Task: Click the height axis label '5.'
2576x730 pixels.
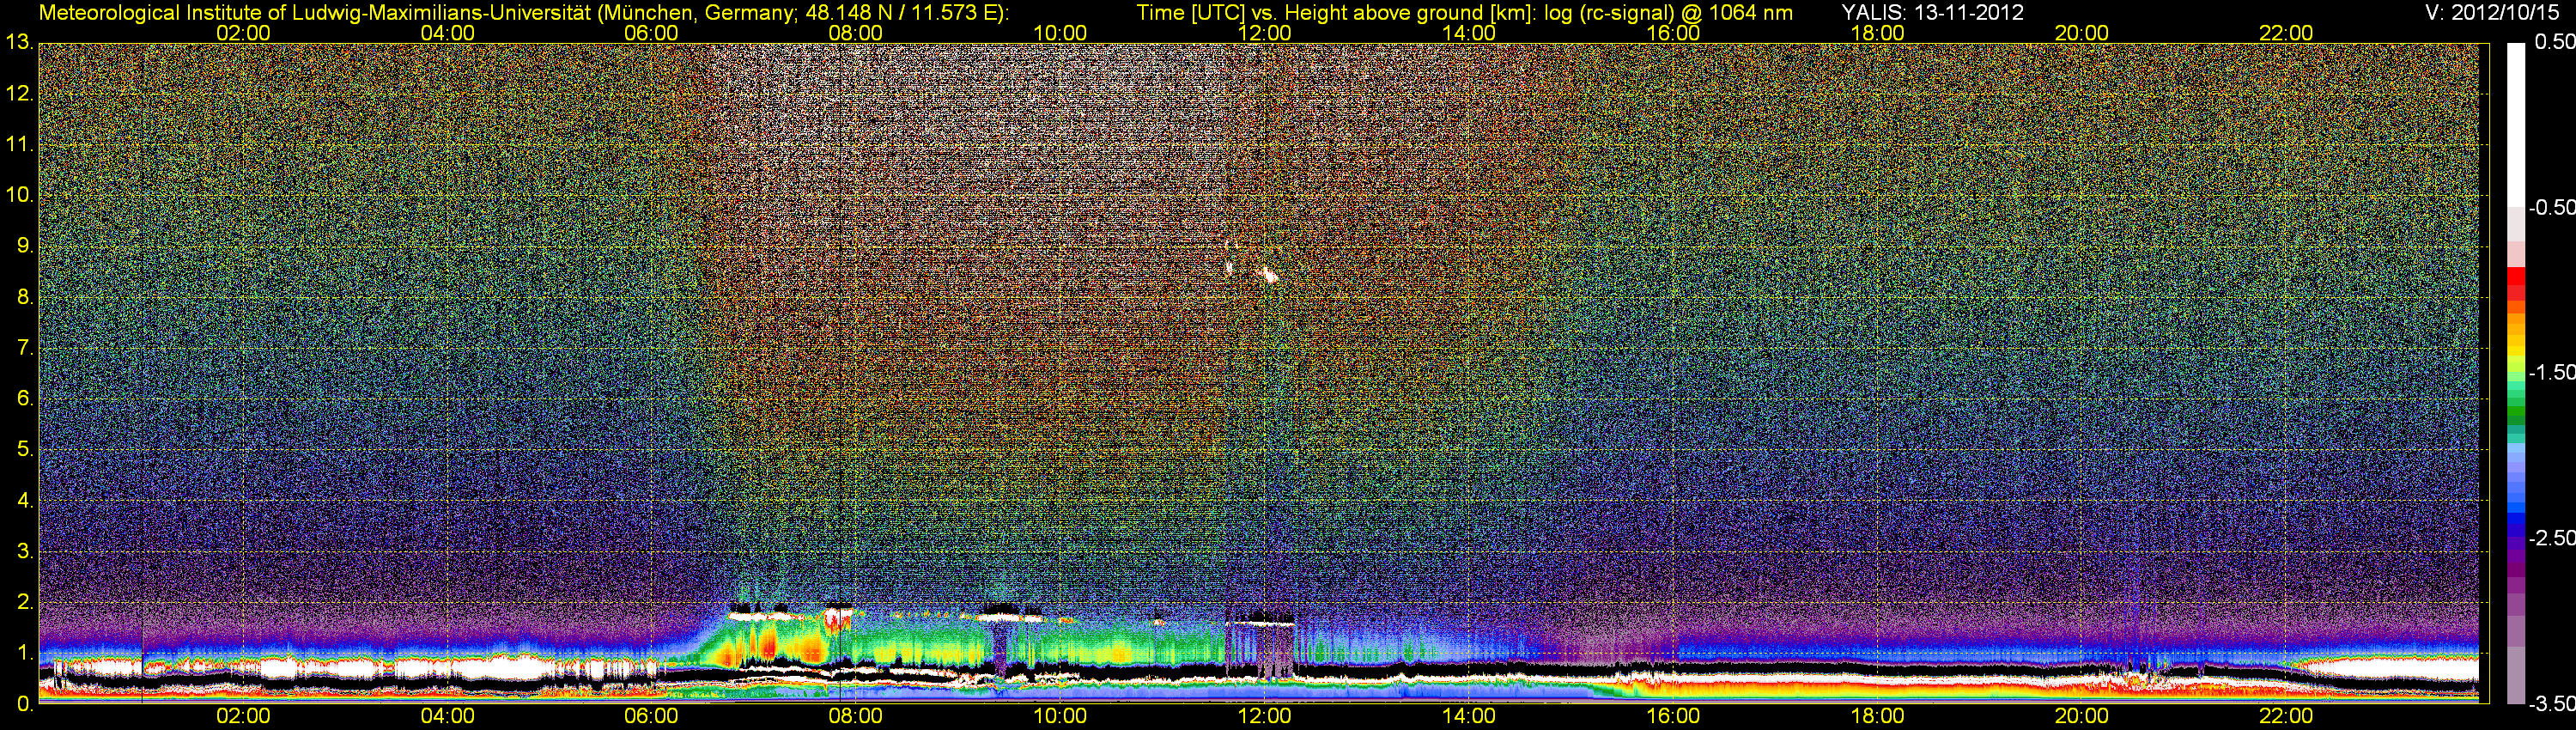Action: click(26, 449)
